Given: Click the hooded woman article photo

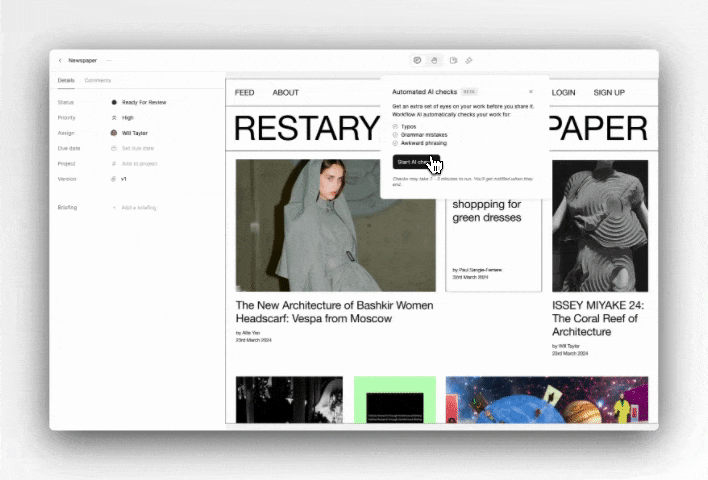Looking at the screenshot, I should (335, 225).
